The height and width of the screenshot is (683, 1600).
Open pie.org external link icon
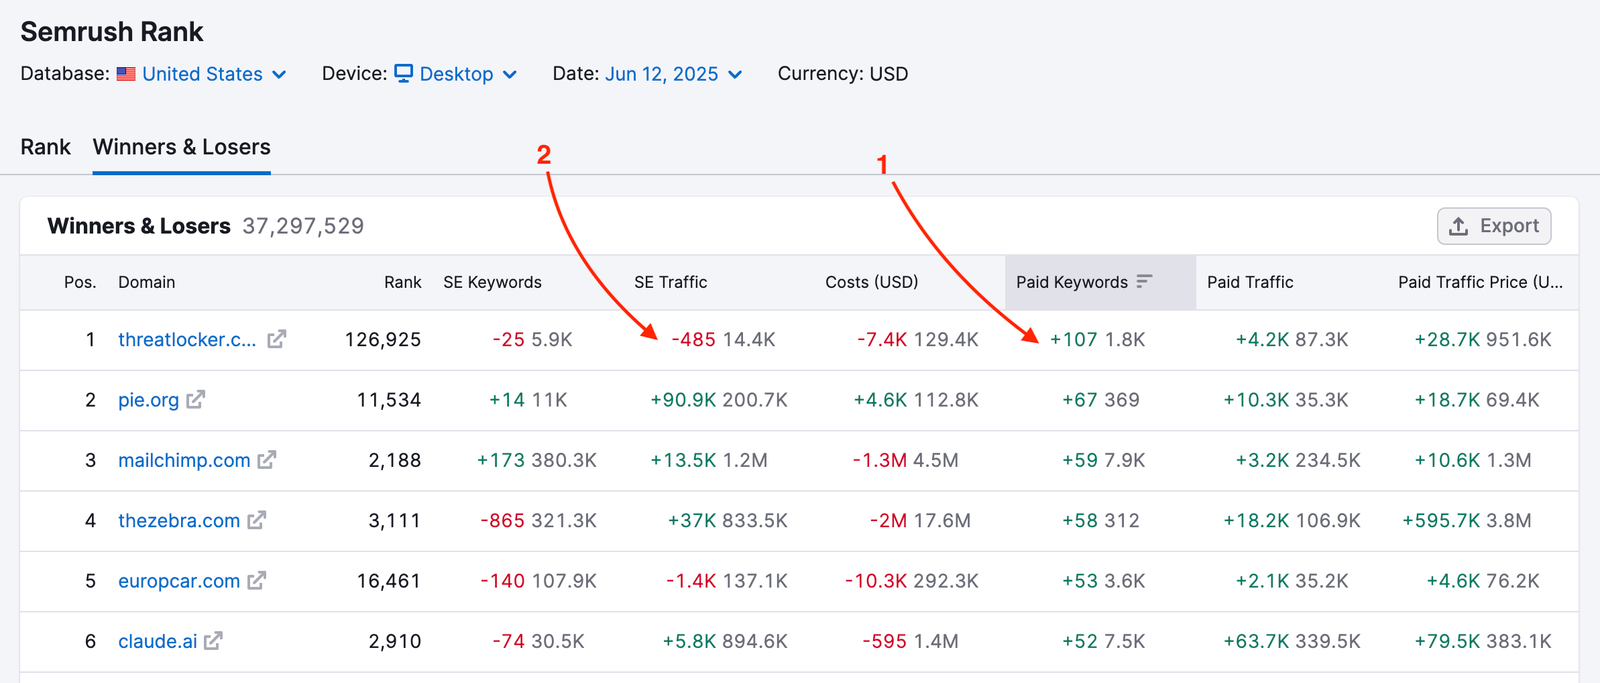coord(196,400)
